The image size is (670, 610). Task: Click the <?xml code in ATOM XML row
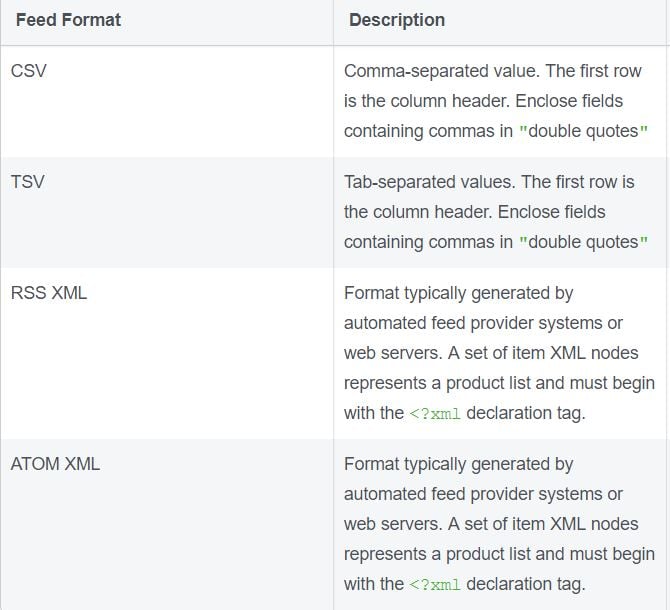tap(435, 585)
